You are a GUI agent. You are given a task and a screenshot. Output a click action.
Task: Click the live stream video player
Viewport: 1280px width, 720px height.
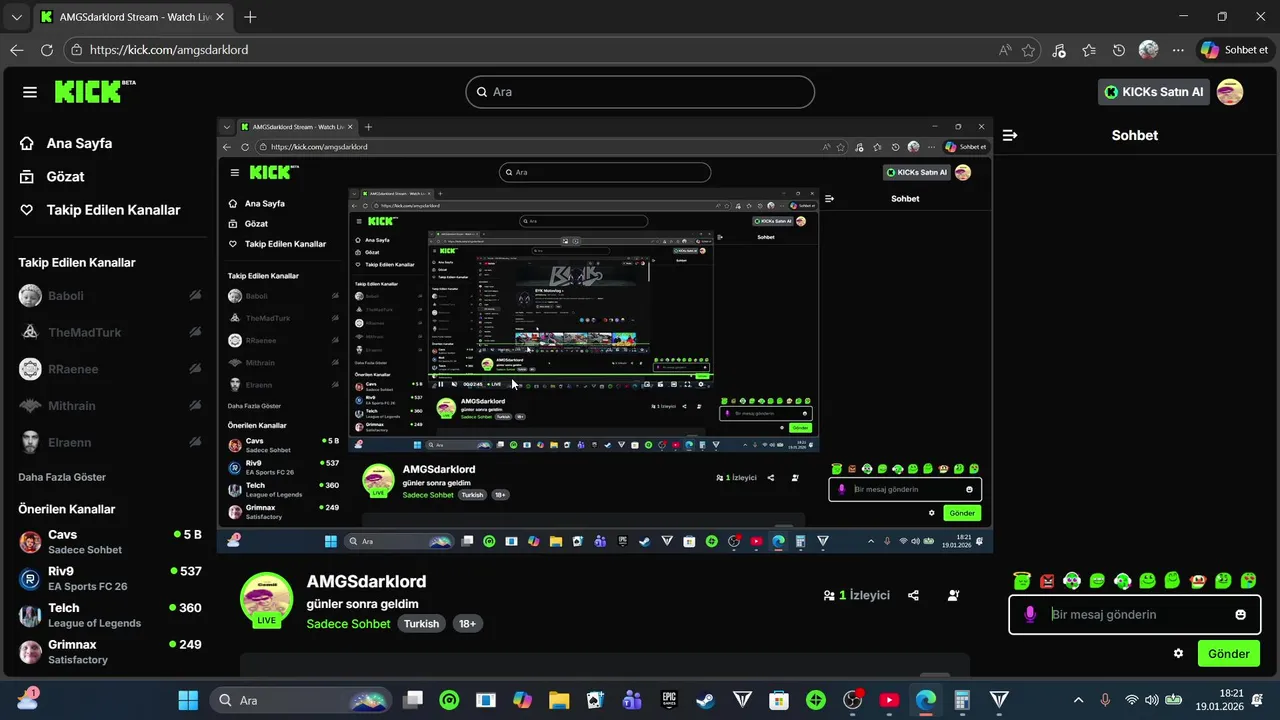[605, 335]
